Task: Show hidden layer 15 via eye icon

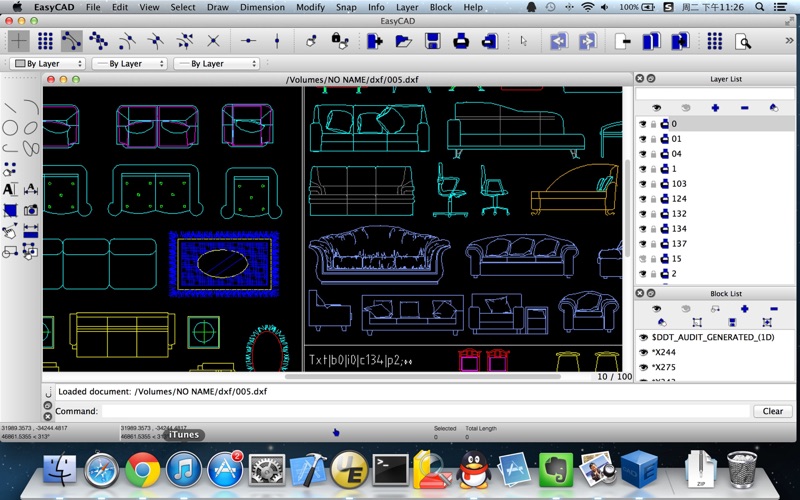Action: pos(643,259)
